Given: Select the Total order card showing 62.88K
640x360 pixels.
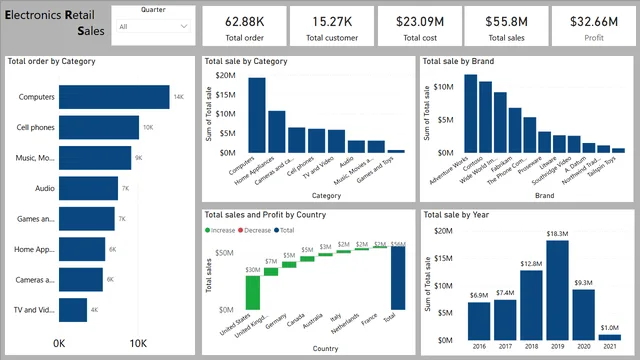Looking at the screenshot, I should click(x=244, y=26).
